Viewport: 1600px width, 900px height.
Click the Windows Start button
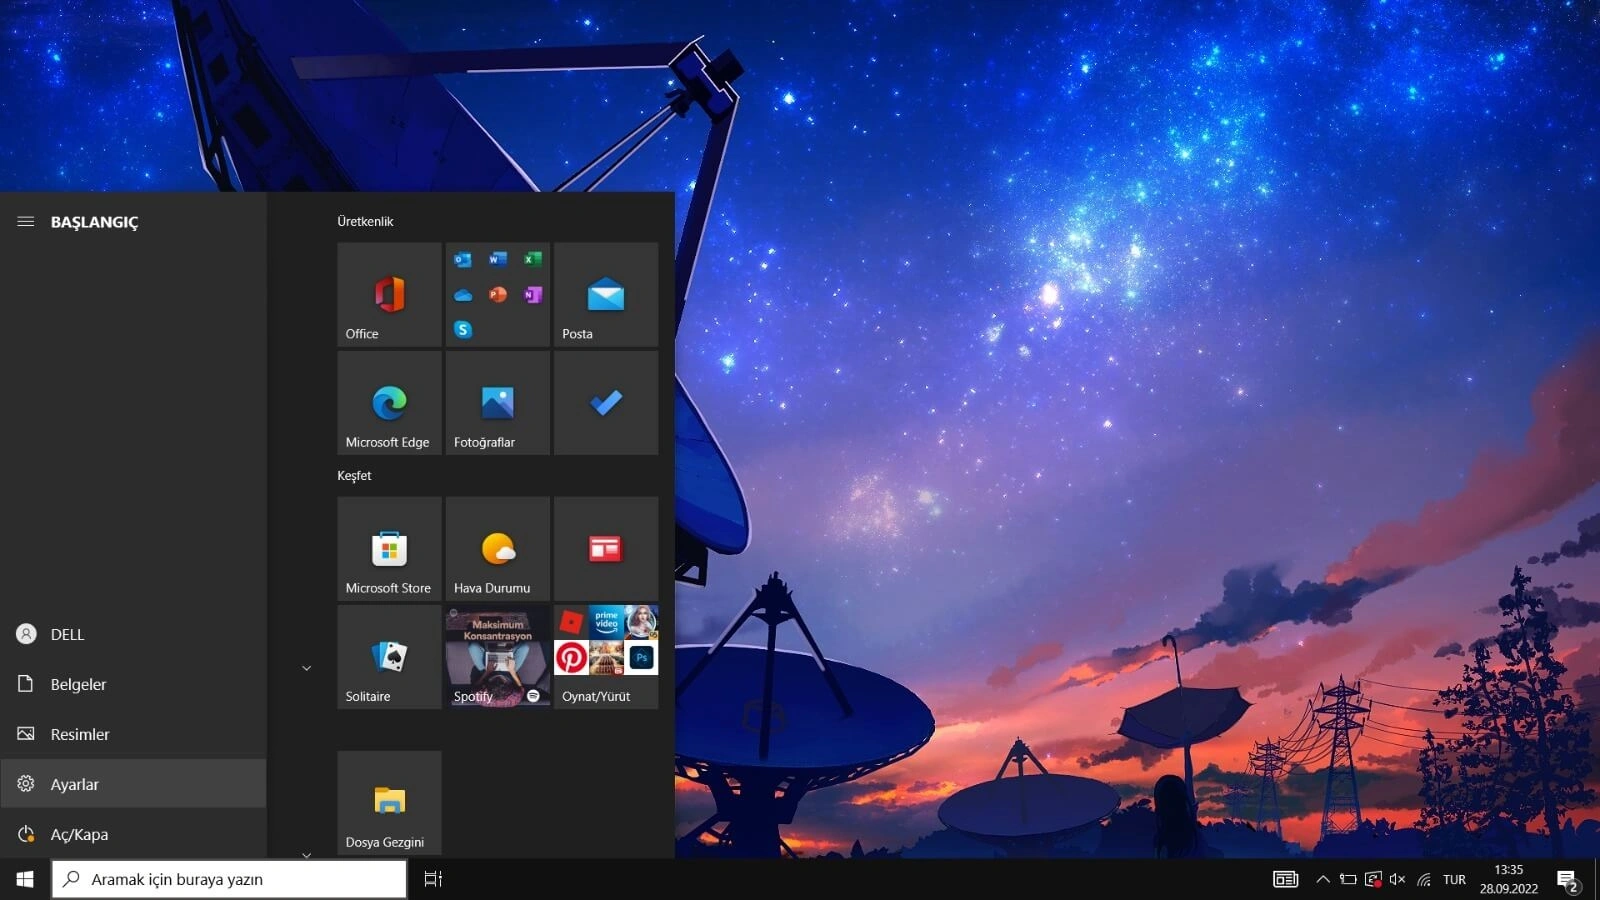point(25,879)
